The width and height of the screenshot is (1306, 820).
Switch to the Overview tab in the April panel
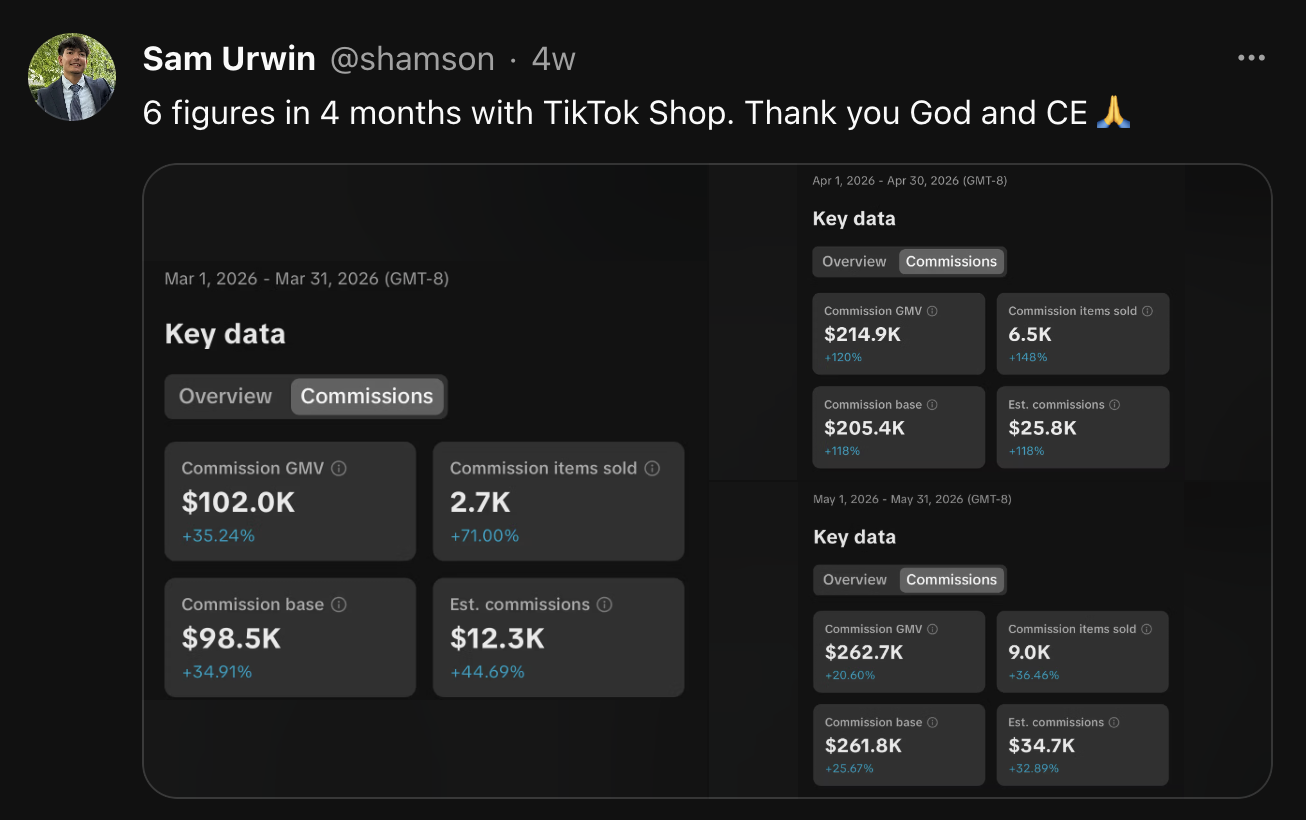coord(854,261)
